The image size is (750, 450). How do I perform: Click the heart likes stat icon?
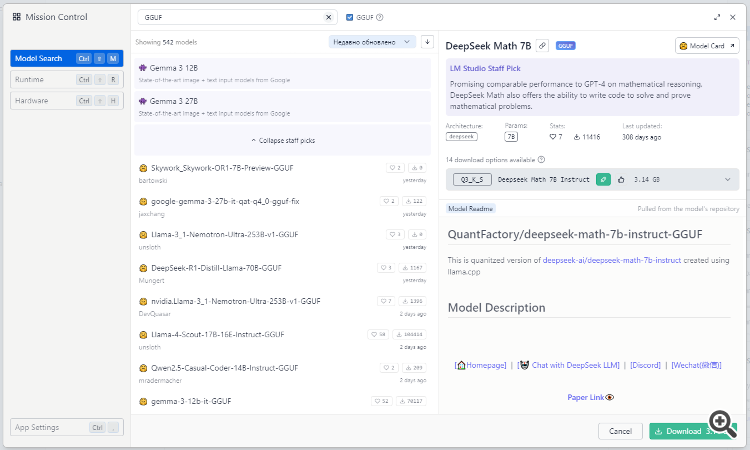click(x=553, y=137)
